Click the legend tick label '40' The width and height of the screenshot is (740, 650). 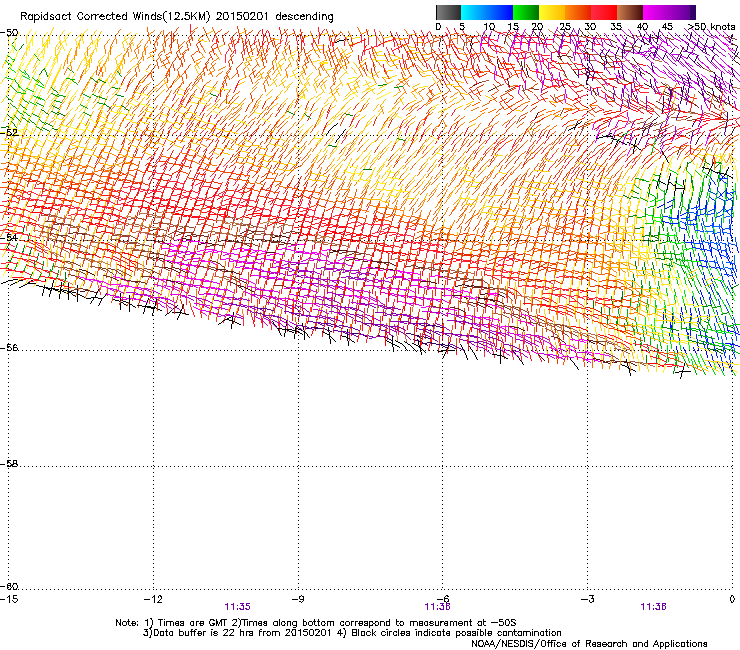click(642, 27)
